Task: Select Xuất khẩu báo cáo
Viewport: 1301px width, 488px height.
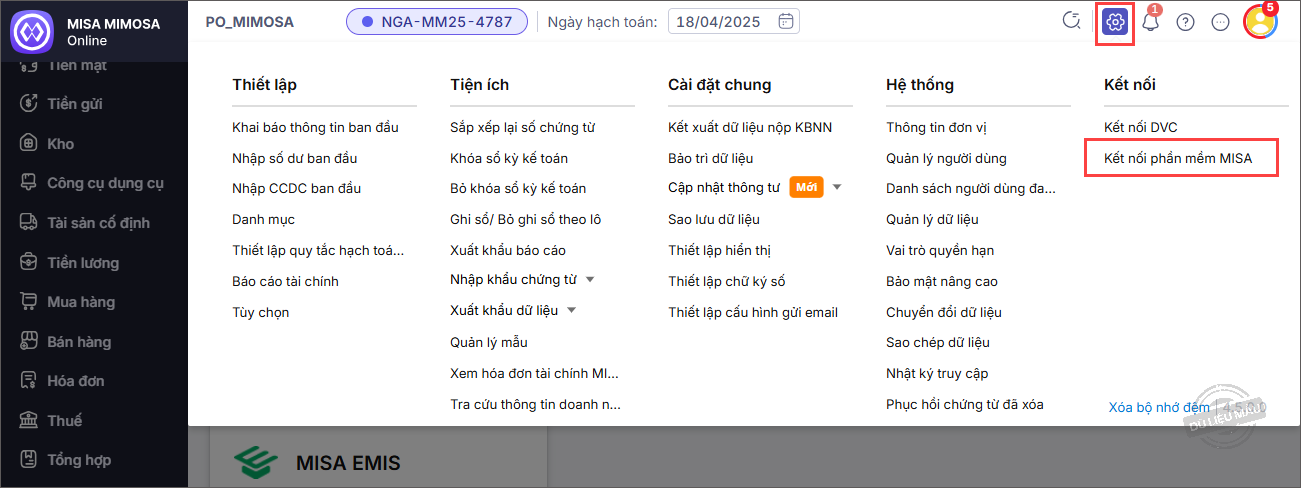Action: (508, 250)
